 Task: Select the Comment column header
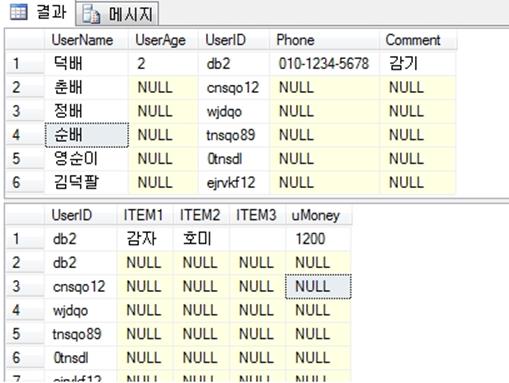(418, 40)
